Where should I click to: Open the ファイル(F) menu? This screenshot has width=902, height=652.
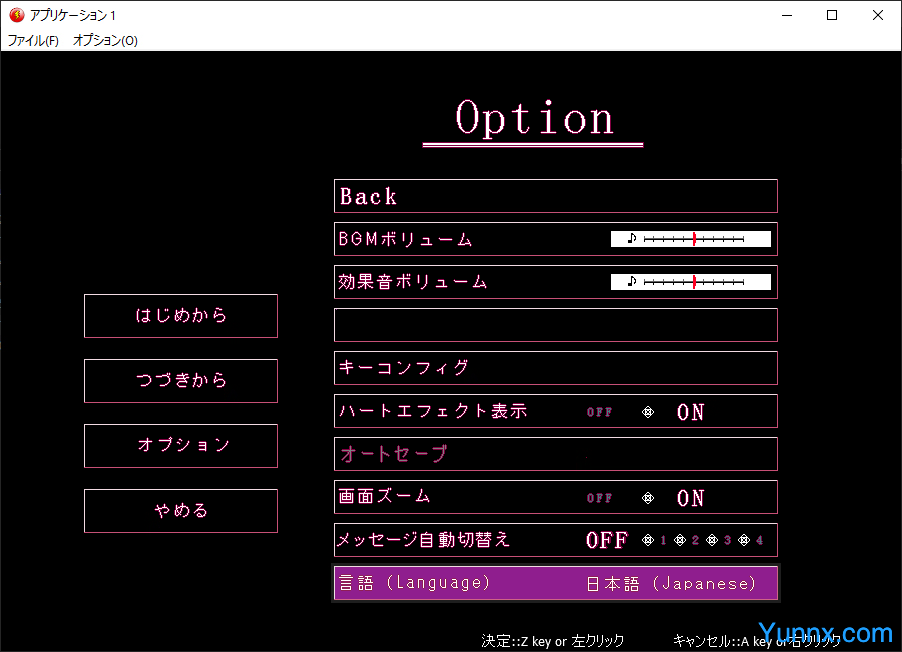click(33, 41)
